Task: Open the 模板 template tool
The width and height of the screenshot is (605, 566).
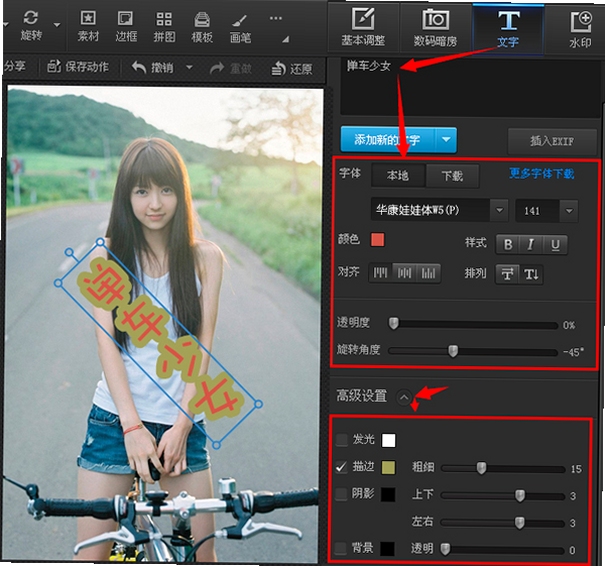Action: point(202,27)
